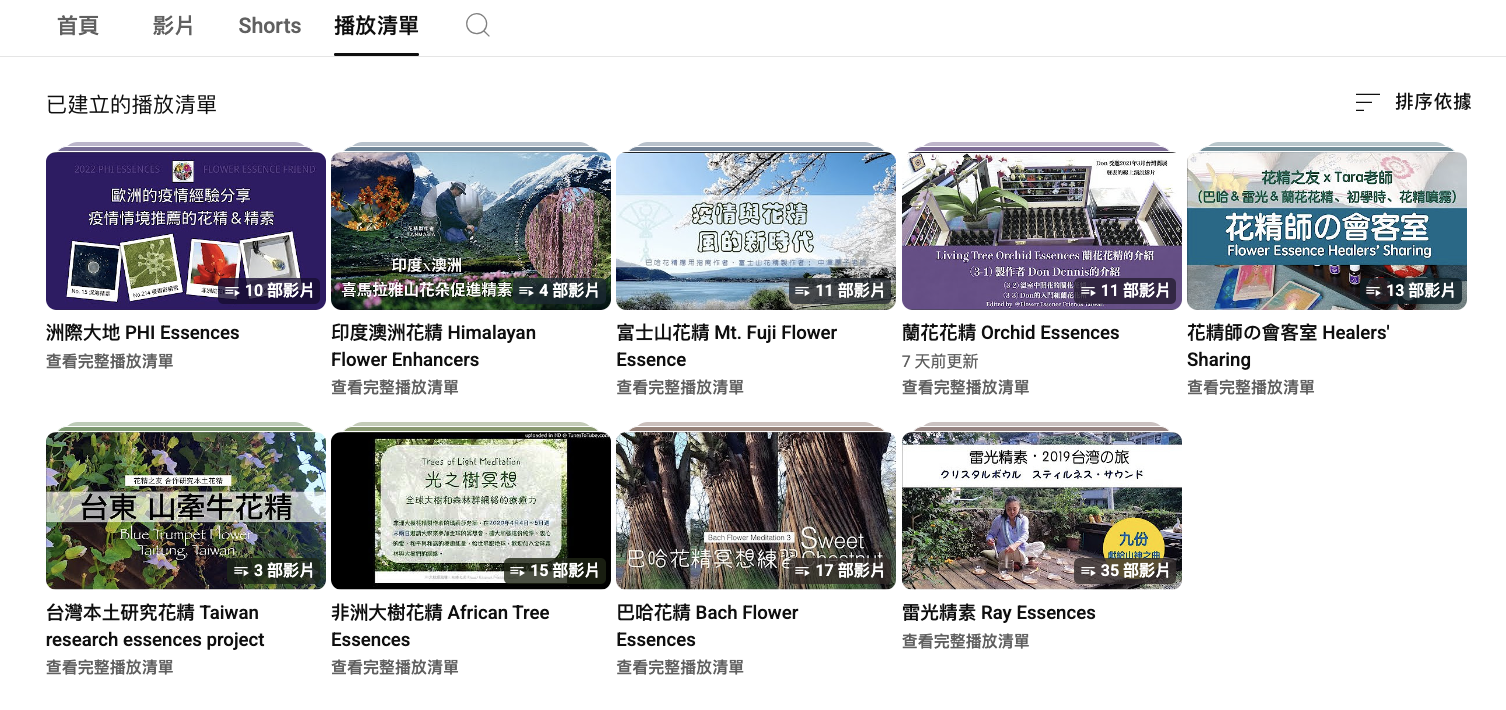Click the 3-video badge on Taiwan research thumbnail
The image size is (1506, 710).
pos(274,571)
